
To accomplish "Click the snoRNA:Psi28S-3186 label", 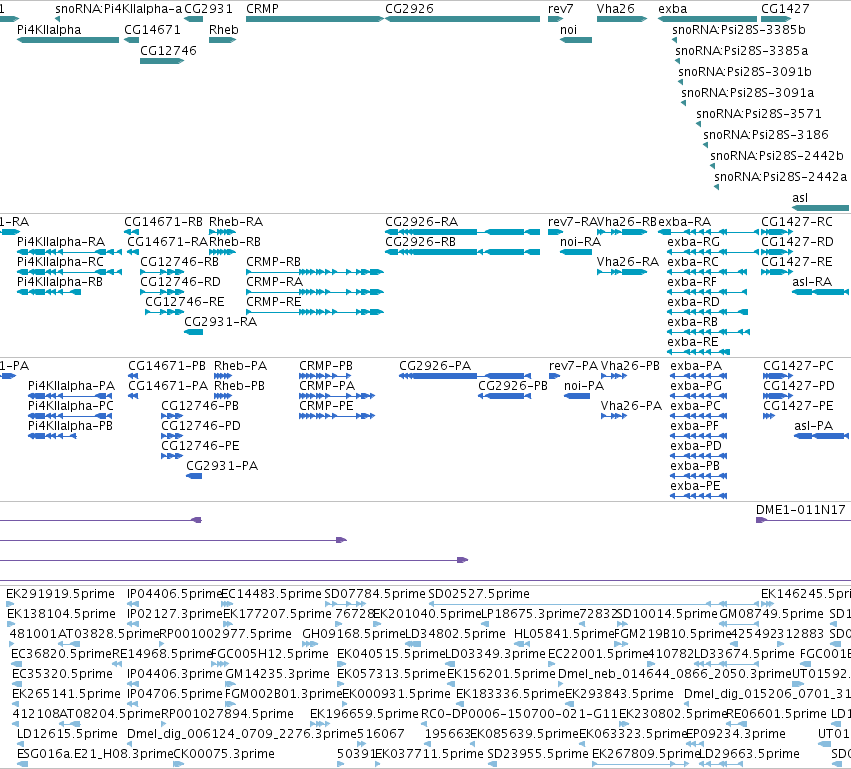I will 766,135.
